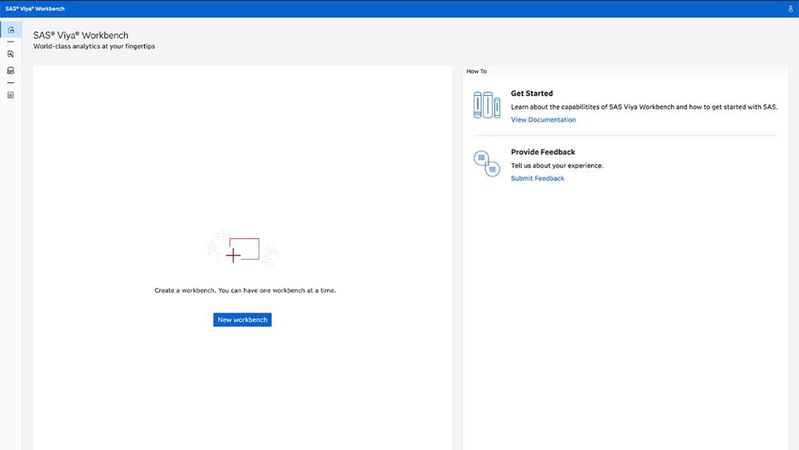Image resolution: width=799 pixels, height=450 pixels.
Task: Open the magnifier icon in the sidebar
Action: point(11,54)
